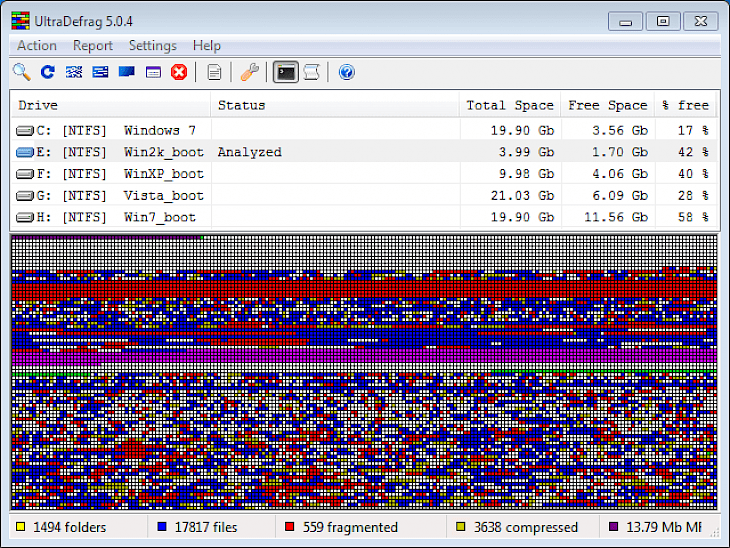Click the olive compressed legend swatch
730x548 pixels.
tap(460, 527)
